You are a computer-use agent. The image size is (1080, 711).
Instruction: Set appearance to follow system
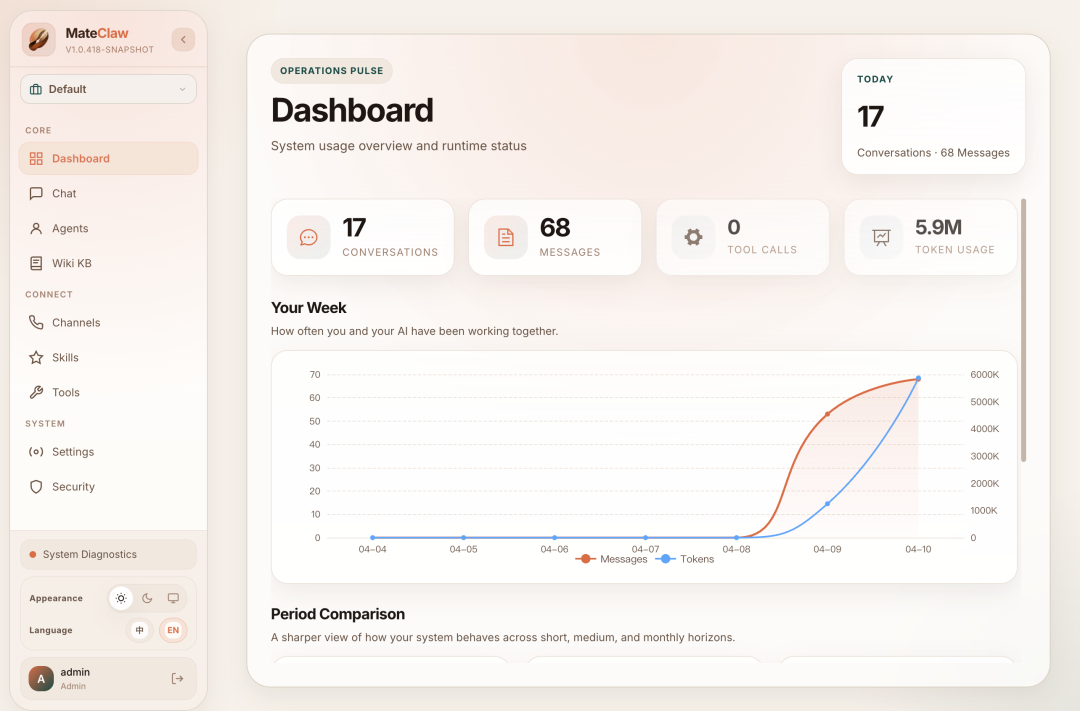tap(173, 598)
